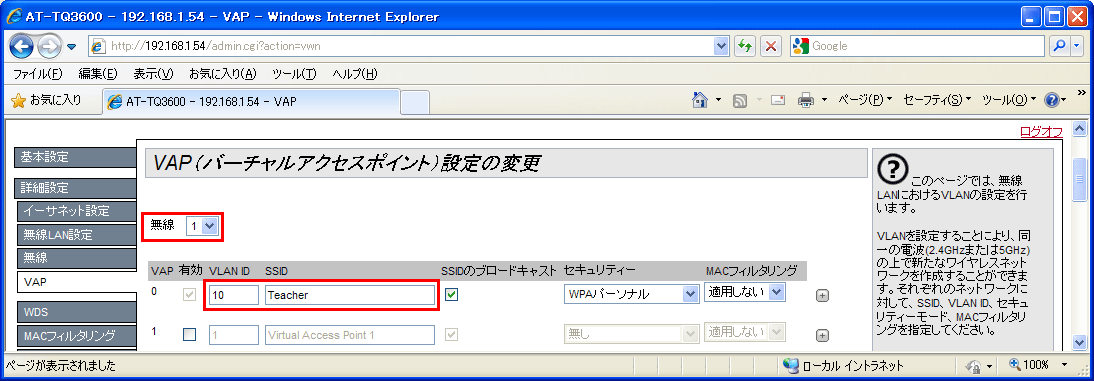Open a new blank tab
Screen dimensions: 1094x381
[x=414, y=102]
